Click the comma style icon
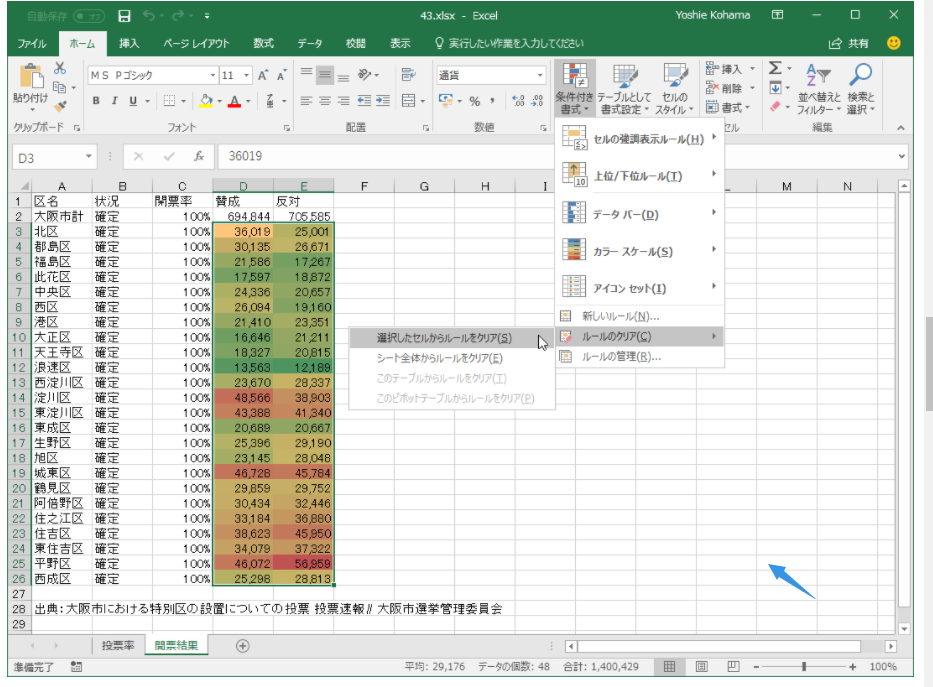The image size is (933, 687). (x=492, y=101)
